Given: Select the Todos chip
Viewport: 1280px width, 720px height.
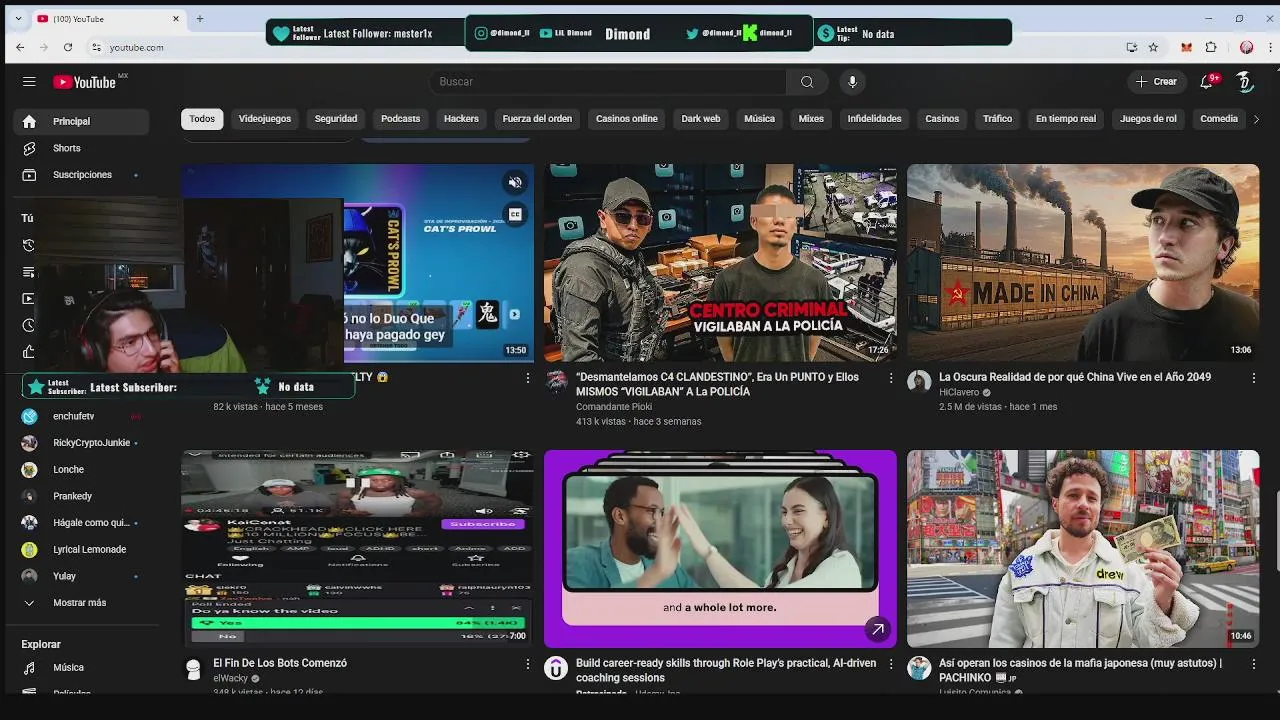Looking at the screenshot, I should point(202,119).
